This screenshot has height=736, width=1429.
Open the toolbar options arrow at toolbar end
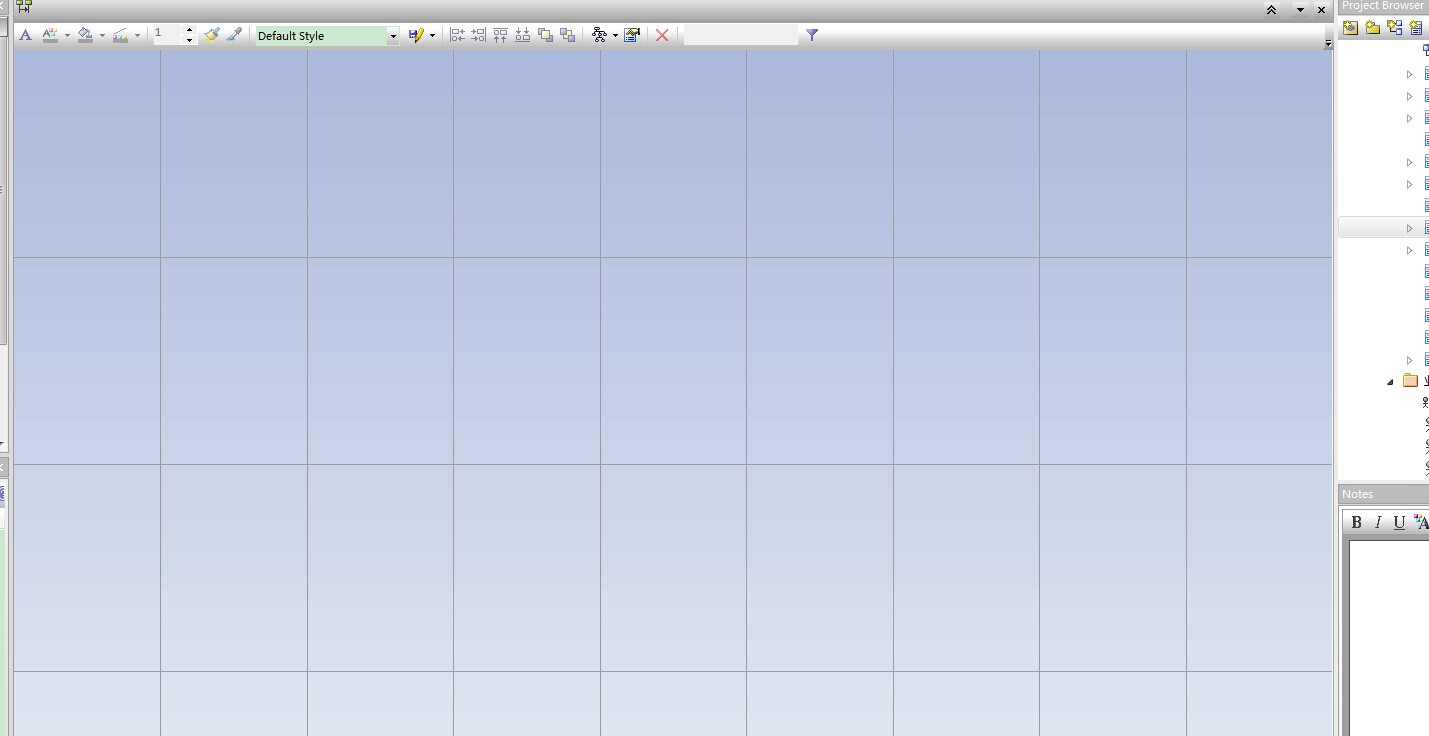(1328, 43)
